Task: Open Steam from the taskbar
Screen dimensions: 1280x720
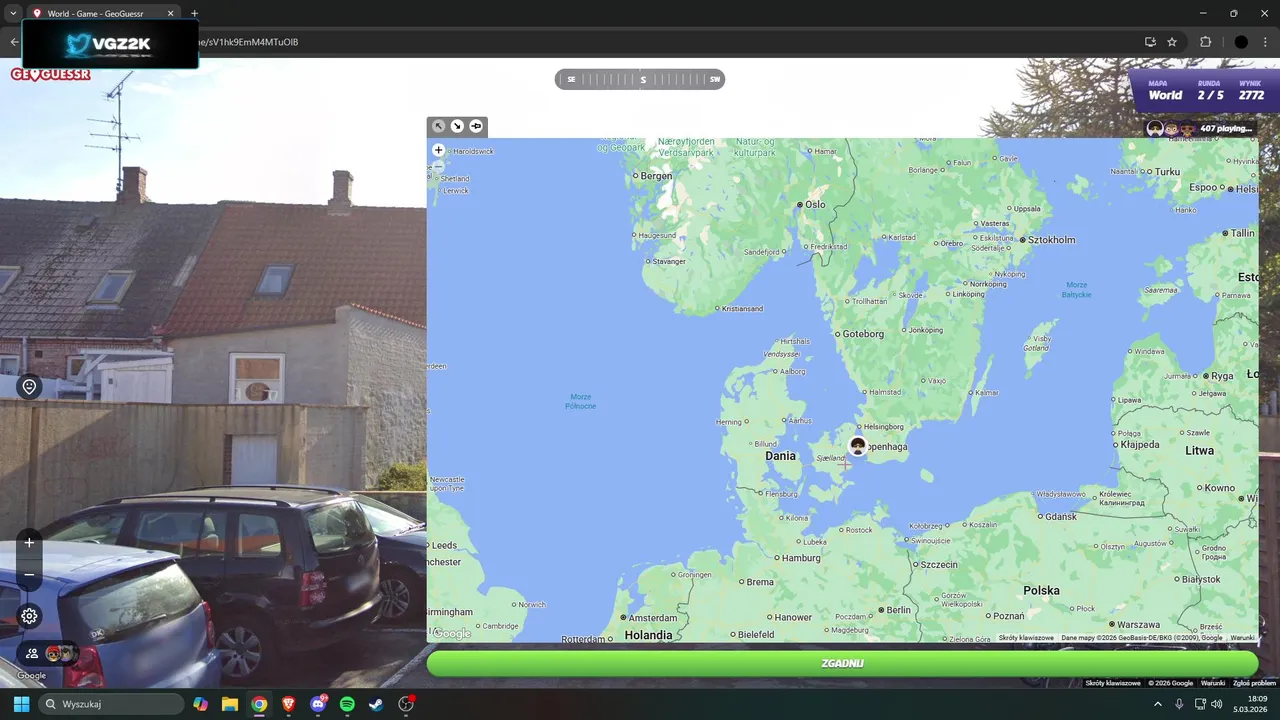Action: click(x=376, y=704)
